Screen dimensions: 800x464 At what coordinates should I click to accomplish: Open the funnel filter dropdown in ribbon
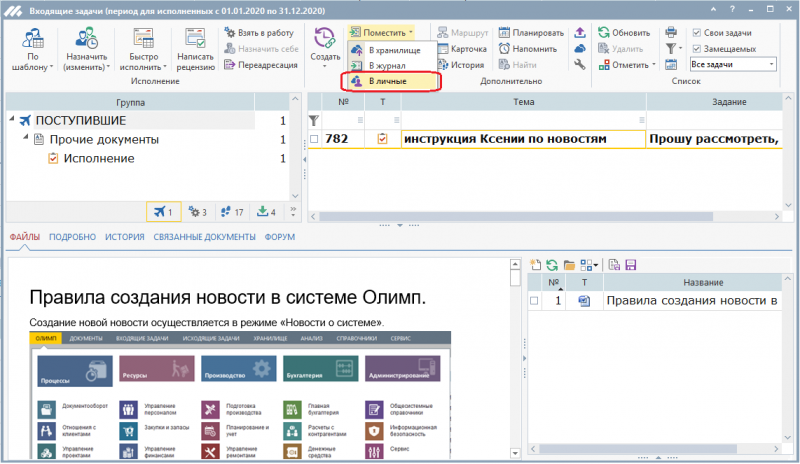pos(673,49)
